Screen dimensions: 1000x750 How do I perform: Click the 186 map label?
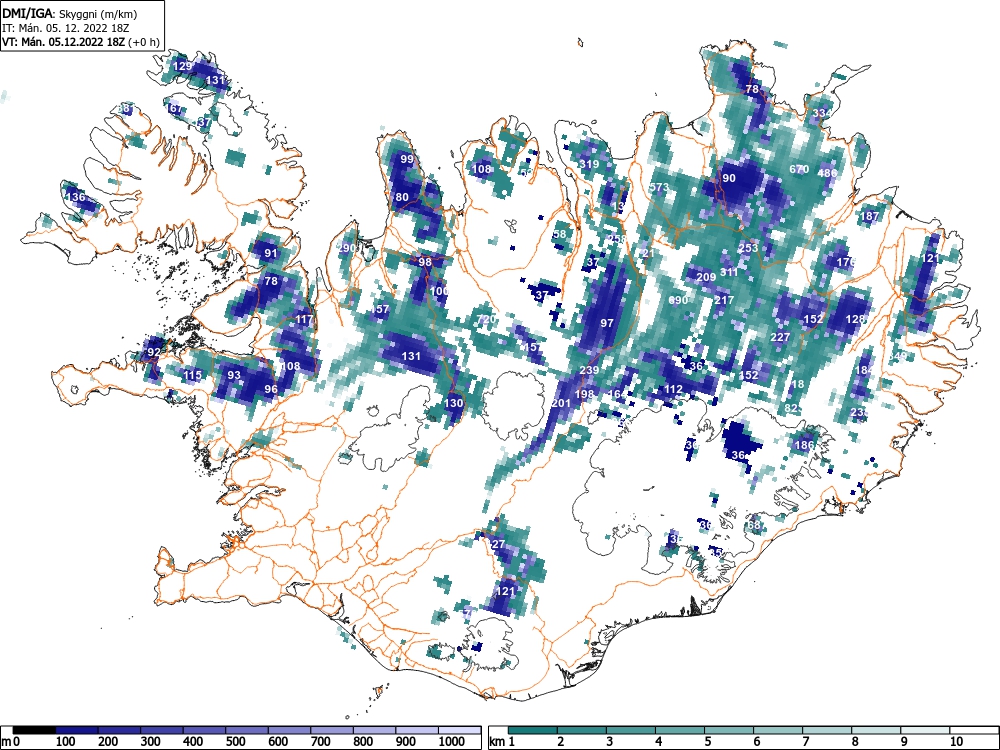(x=804, y=445)
